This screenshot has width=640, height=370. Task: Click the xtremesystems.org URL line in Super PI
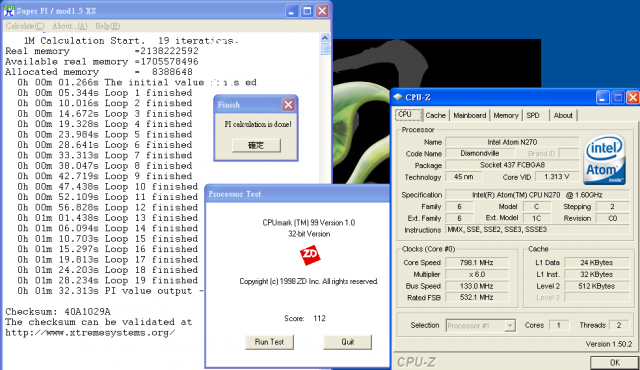[90, 333]
